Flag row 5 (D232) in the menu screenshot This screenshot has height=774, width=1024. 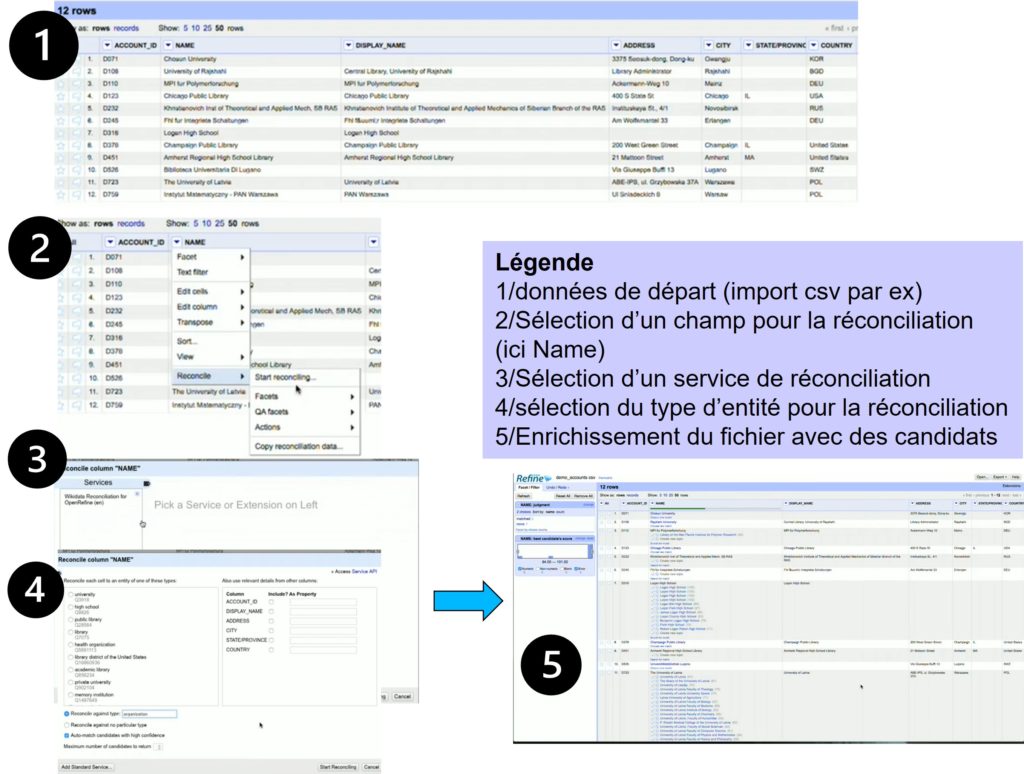(76, 311)
